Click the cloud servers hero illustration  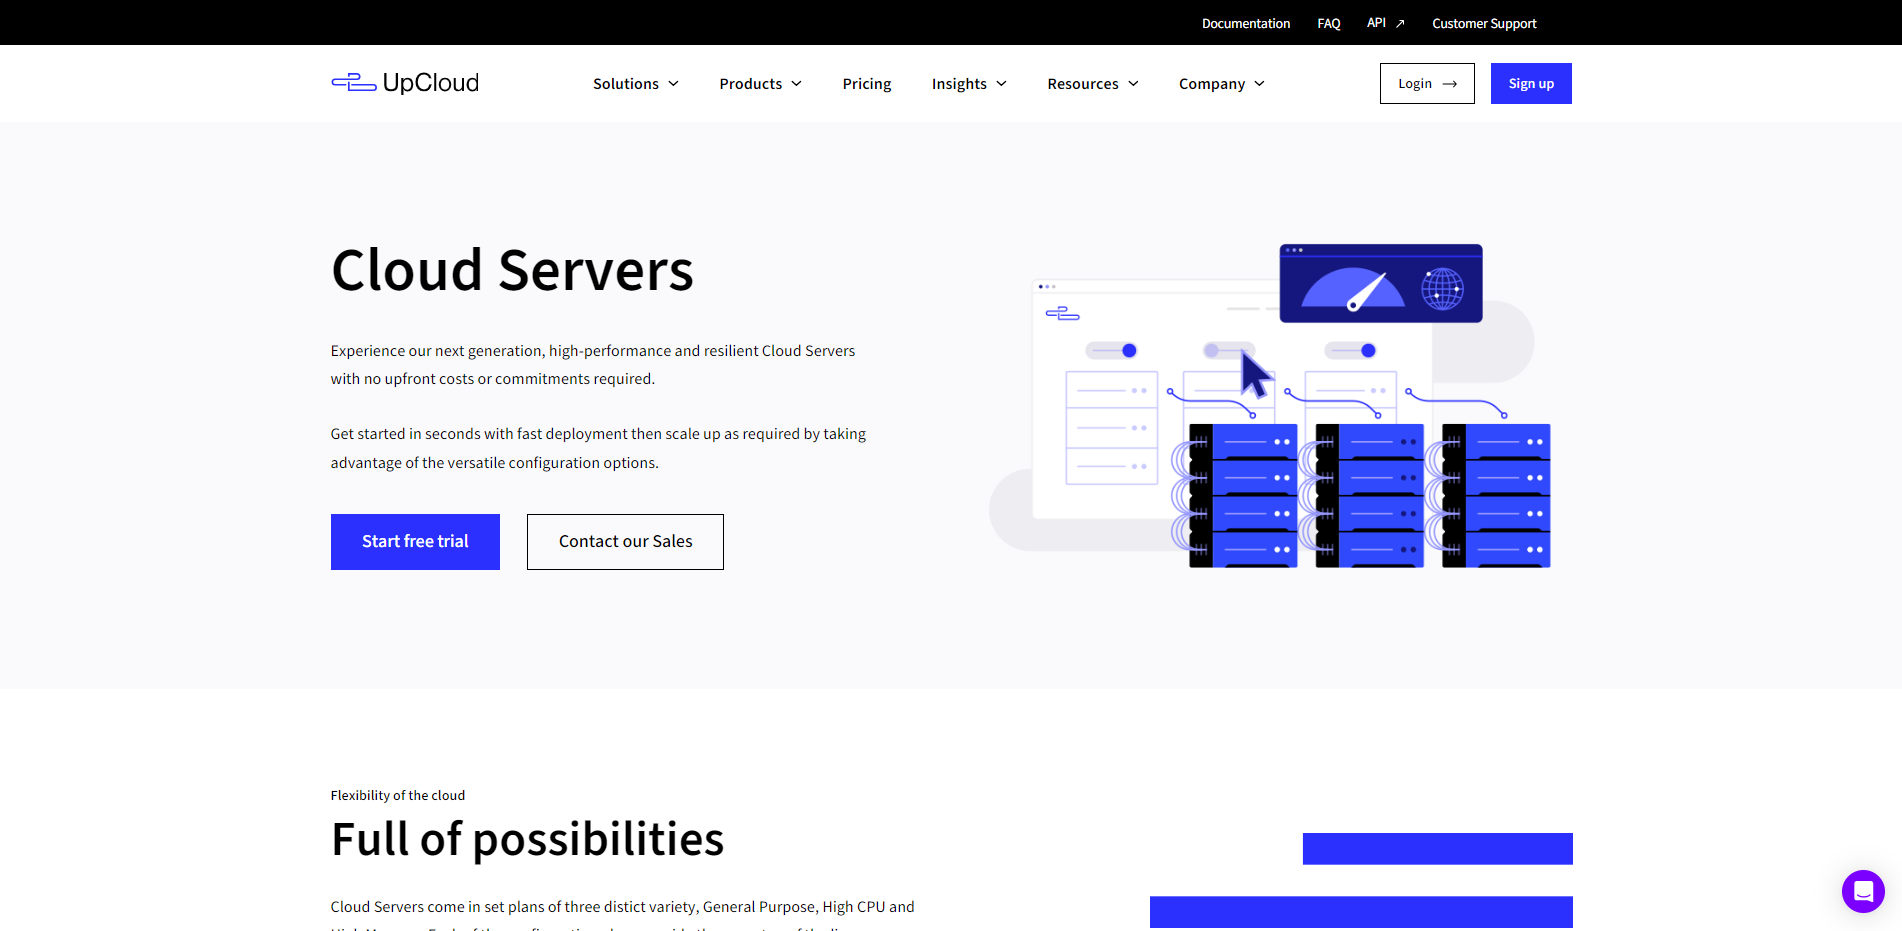1270,406
